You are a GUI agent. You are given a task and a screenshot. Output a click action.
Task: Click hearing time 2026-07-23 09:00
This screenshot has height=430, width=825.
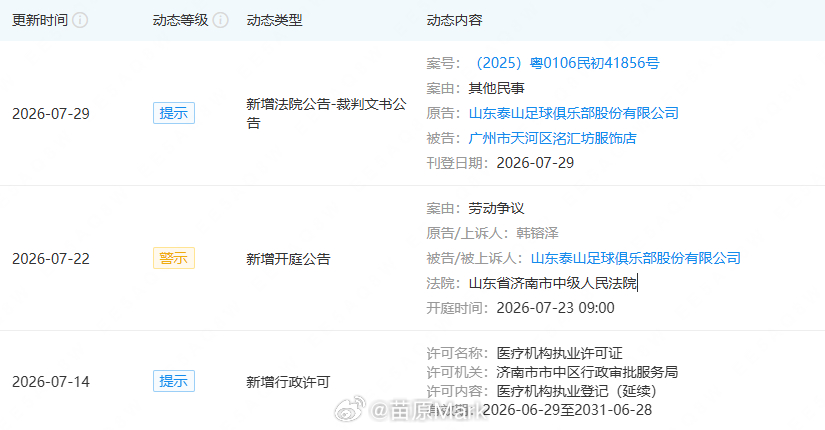click(x=556, y=308)
